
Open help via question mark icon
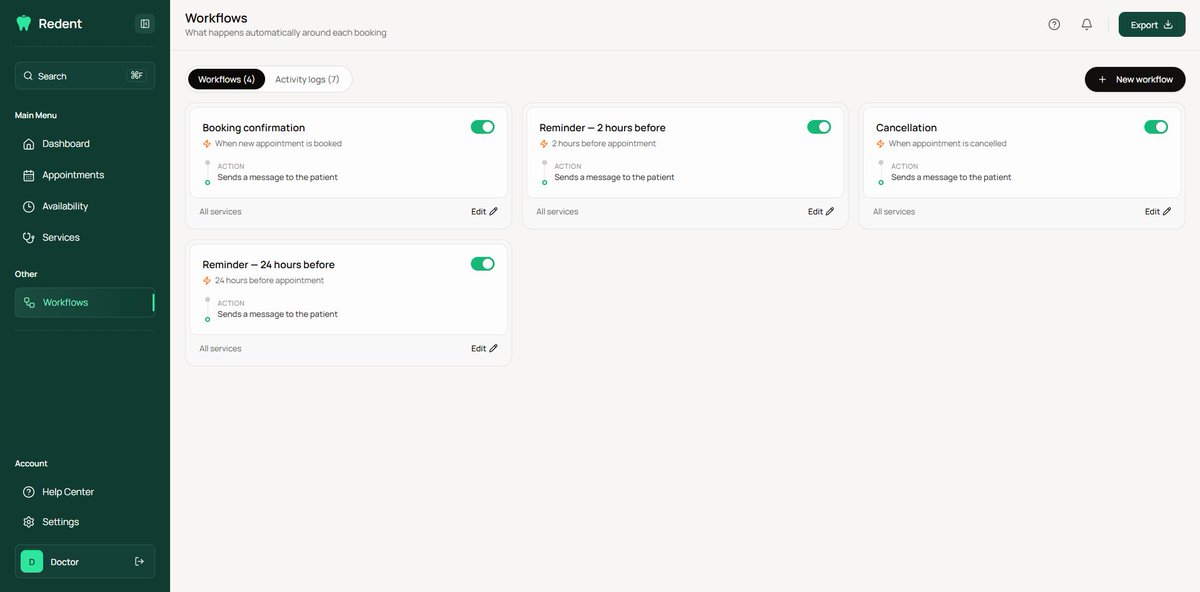coord(1054,24)
